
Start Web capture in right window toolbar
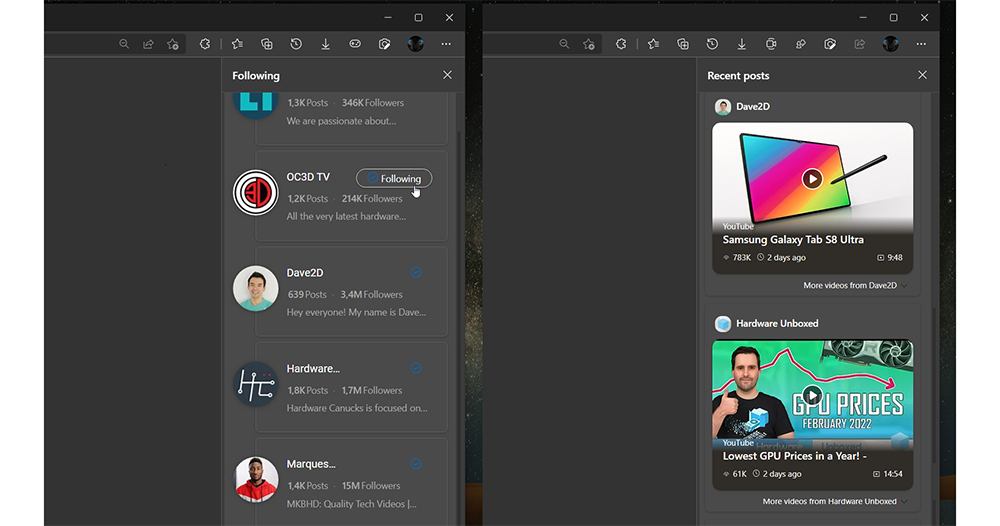(830, 44)
